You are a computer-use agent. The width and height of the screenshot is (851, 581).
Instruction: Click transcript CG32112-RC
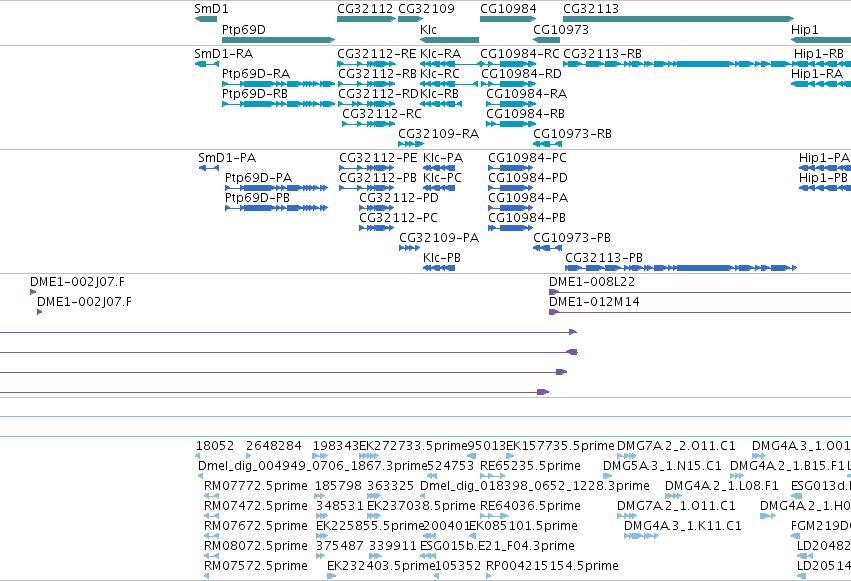pyautogui.click(x=382, y=114)
